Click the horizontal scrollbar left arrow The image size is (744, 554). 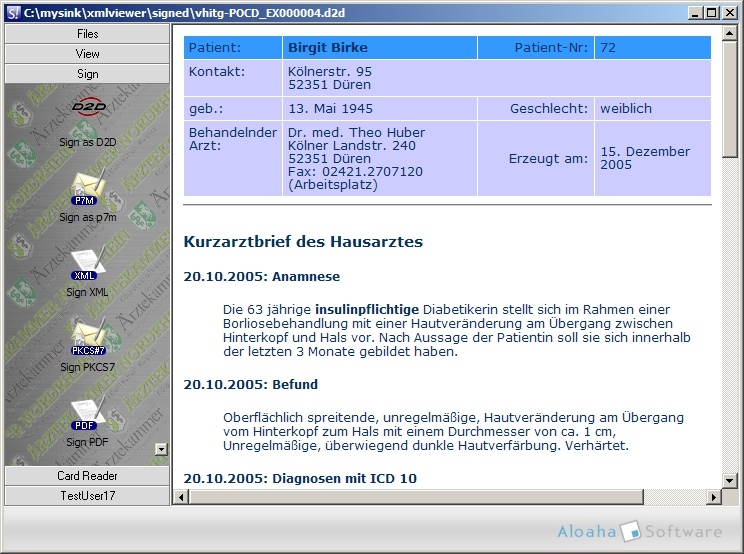click(x=180, y=497)
